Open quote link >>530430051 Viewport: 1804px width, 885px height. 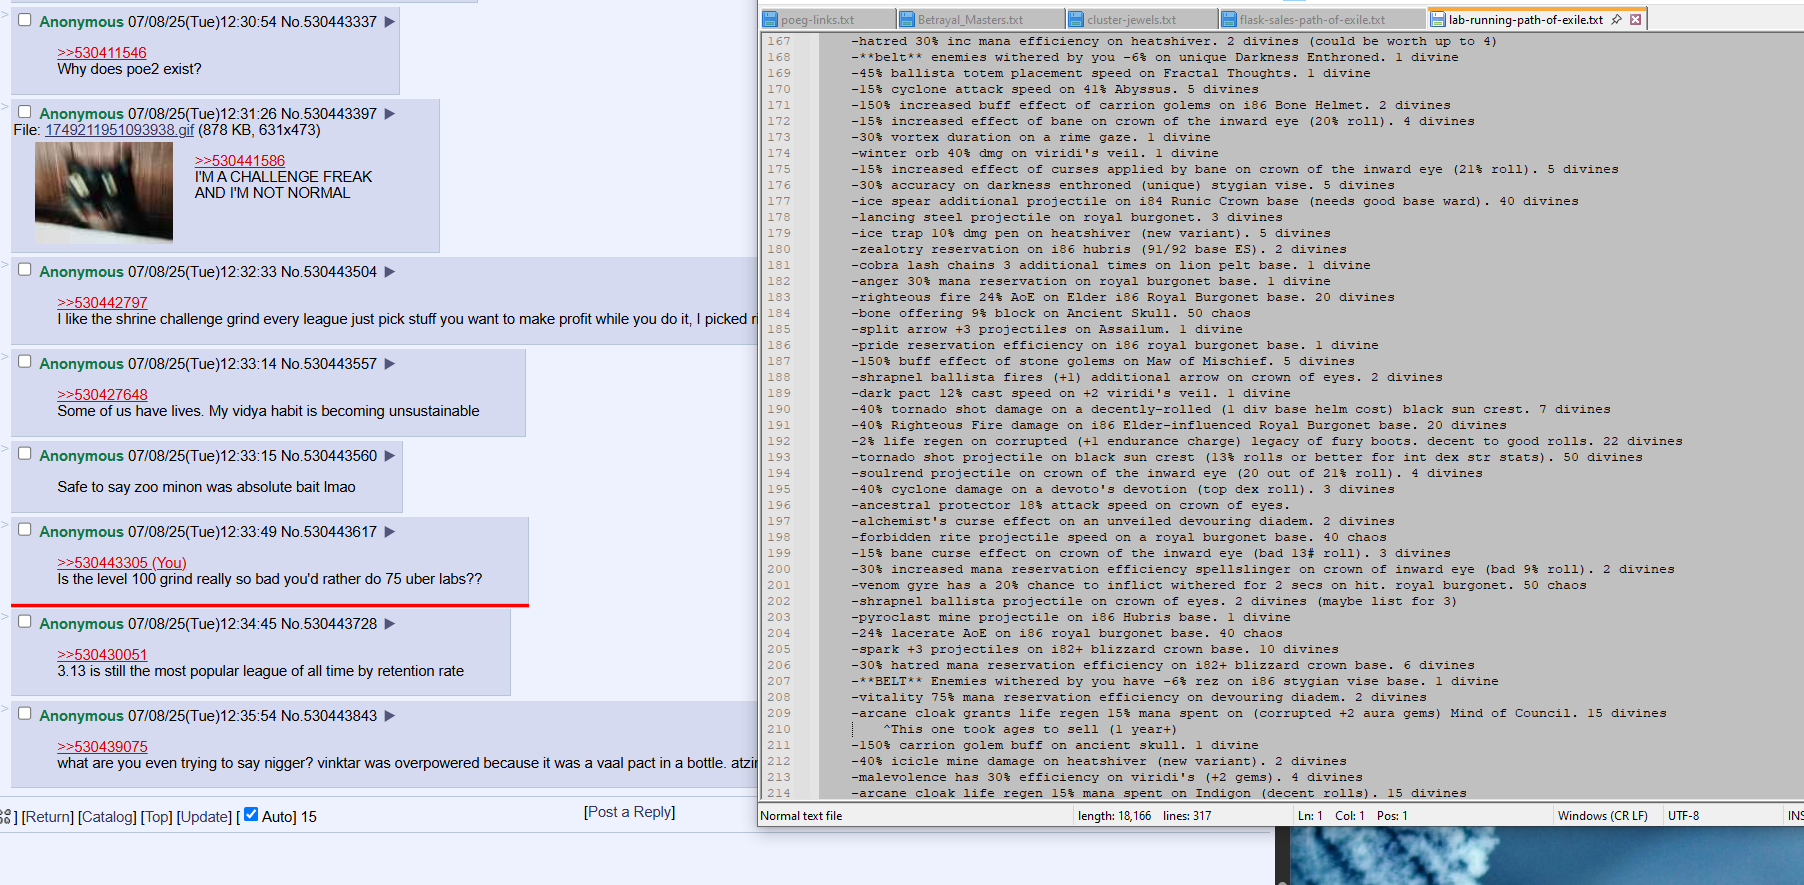[102, 655]
